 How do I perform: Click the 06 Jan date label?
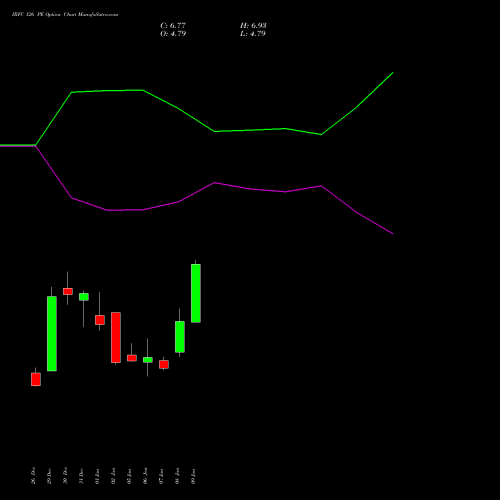(145, 475)
